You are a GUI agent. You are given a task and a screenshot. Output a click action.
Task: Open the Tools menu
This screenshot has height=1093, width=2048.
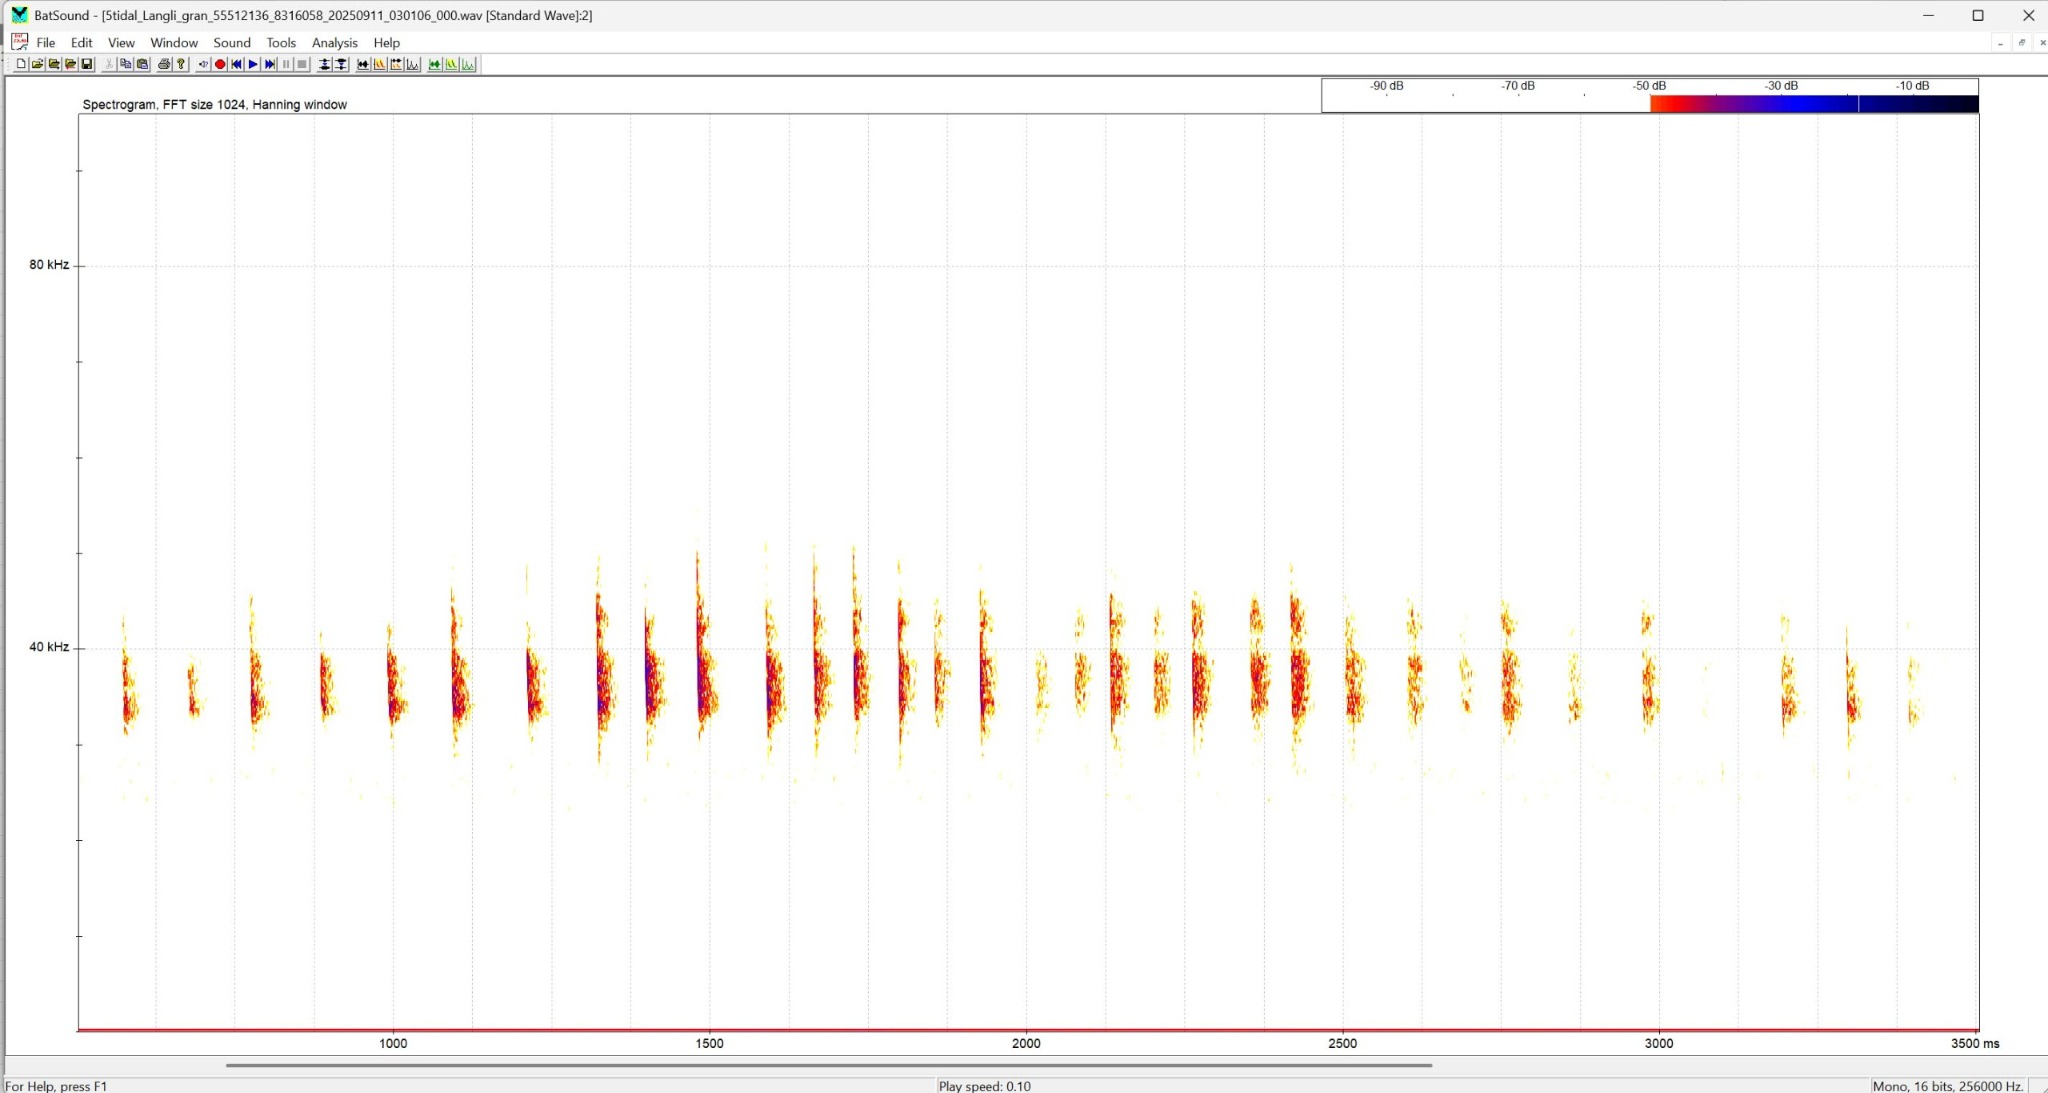pyautogui.click(x=281, y=43)
